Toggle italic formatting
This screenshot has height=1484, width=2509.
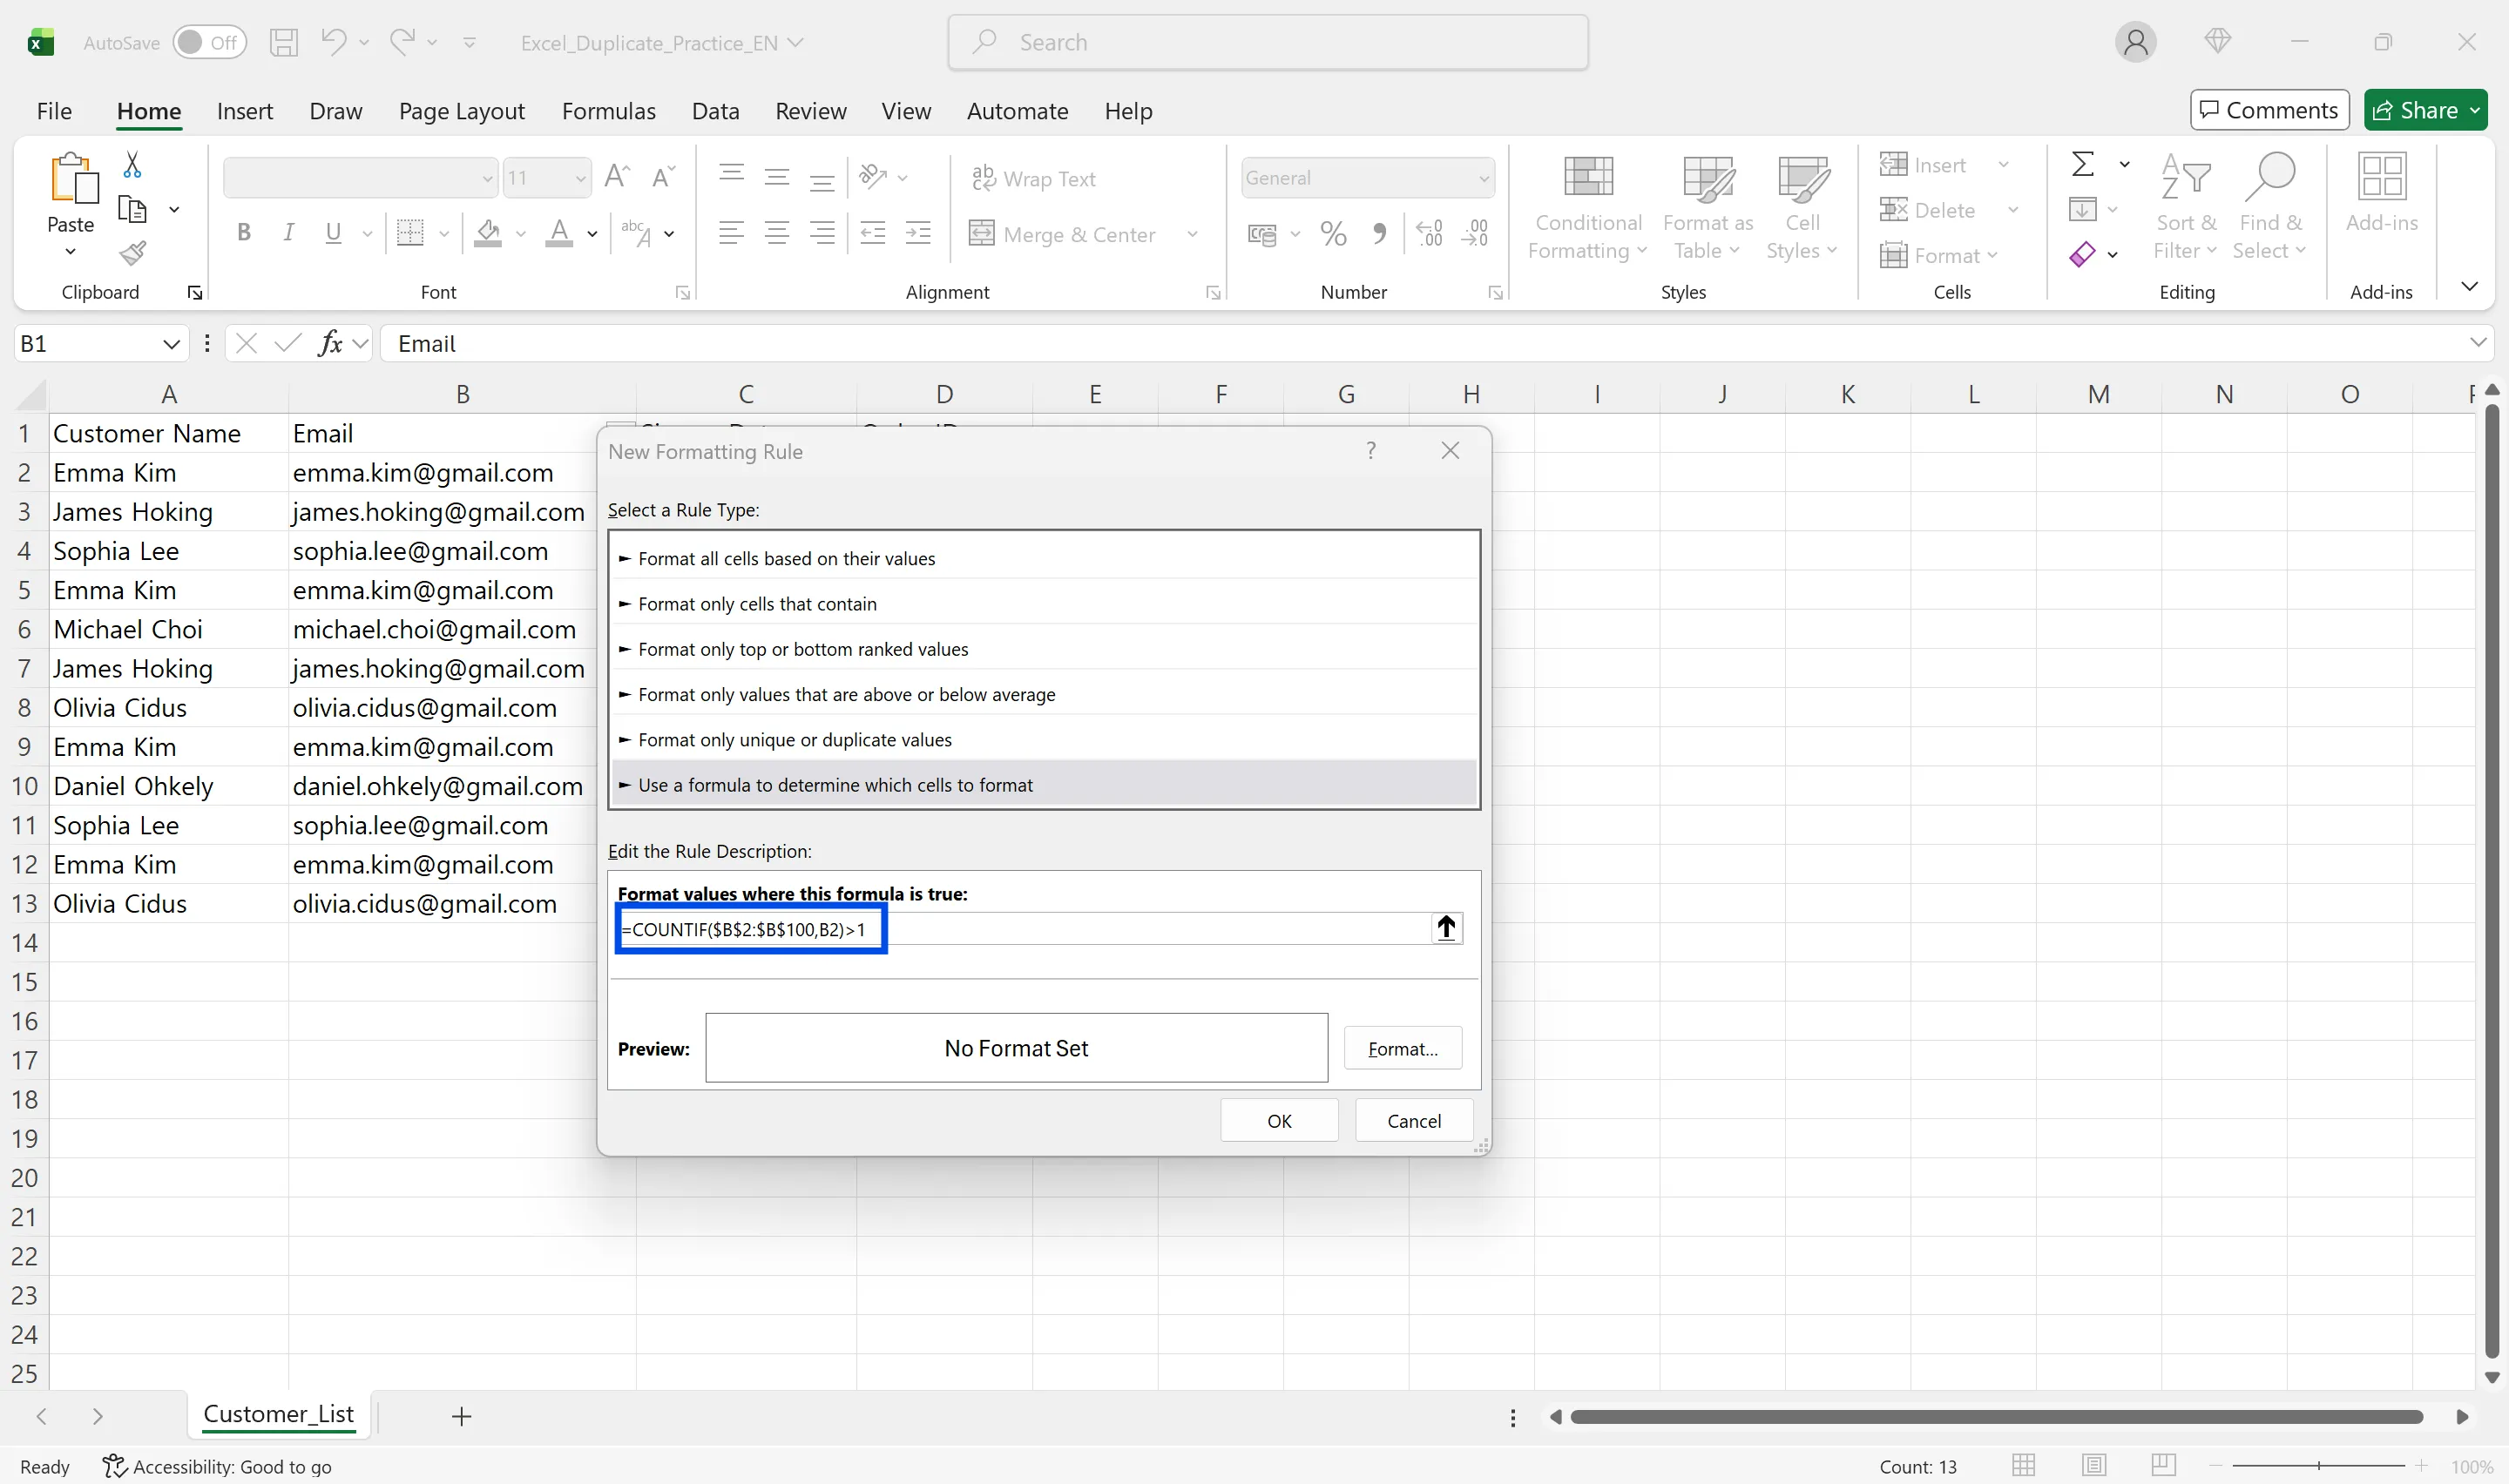click(288, 232)
